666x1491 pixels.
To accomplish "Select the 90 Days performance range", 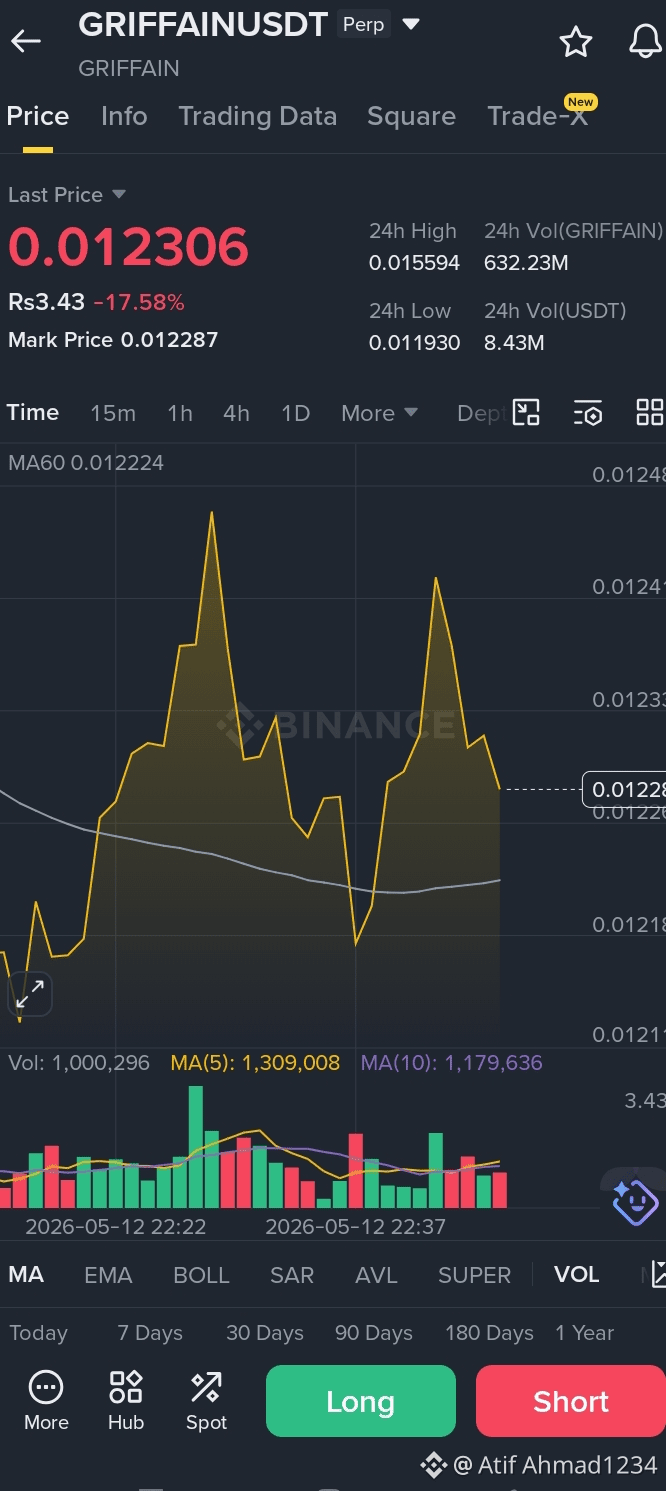I will pos(374,1333).
